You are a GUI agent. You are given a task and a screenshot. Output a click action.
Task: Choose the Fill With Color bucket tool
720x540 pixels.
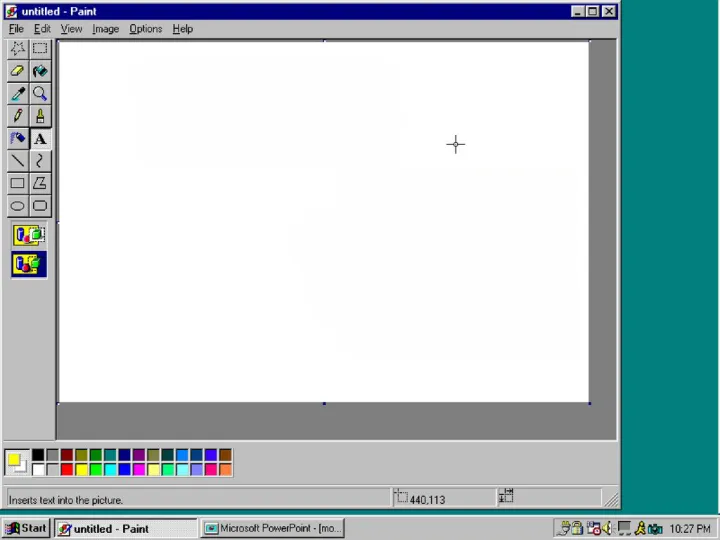(40, 71)
